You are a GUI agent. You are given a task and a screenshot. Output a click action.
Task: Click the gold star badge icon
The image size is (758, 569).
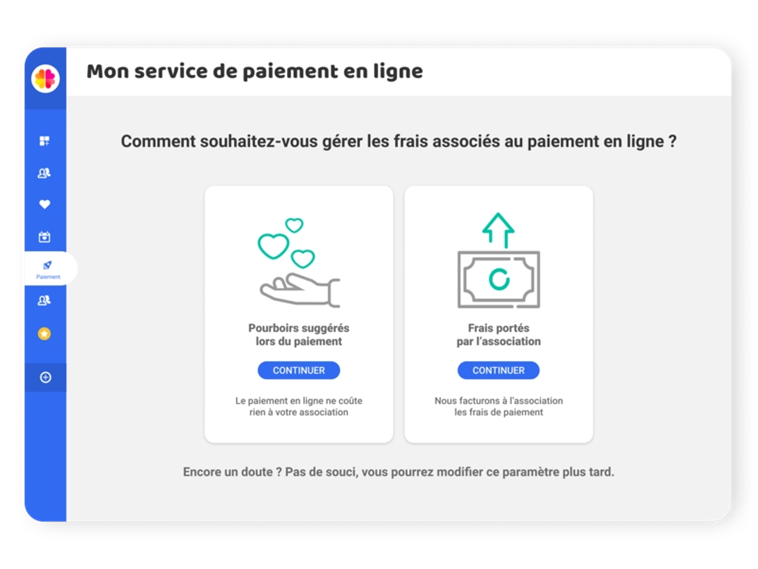click(45, 334)
